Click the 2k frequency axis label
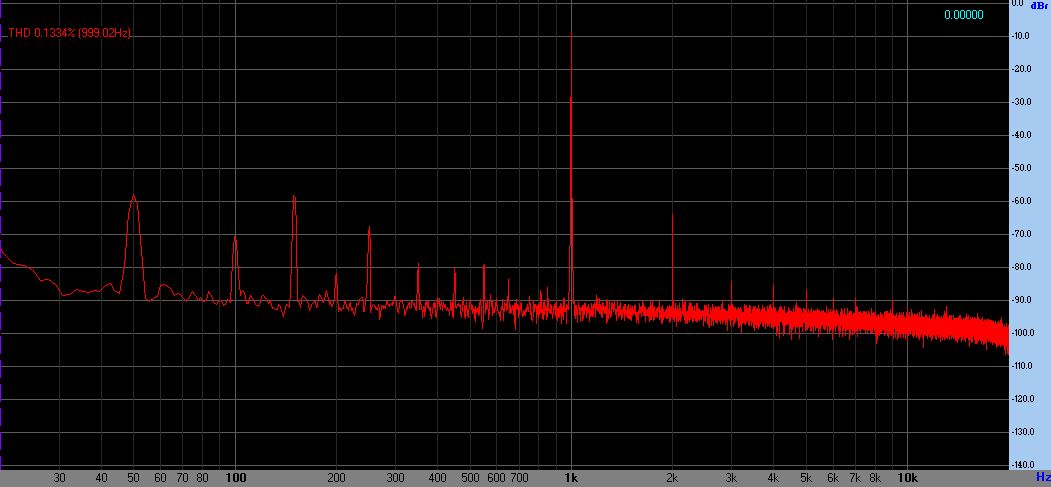The image size is (1051, 487). pos(672,478)
